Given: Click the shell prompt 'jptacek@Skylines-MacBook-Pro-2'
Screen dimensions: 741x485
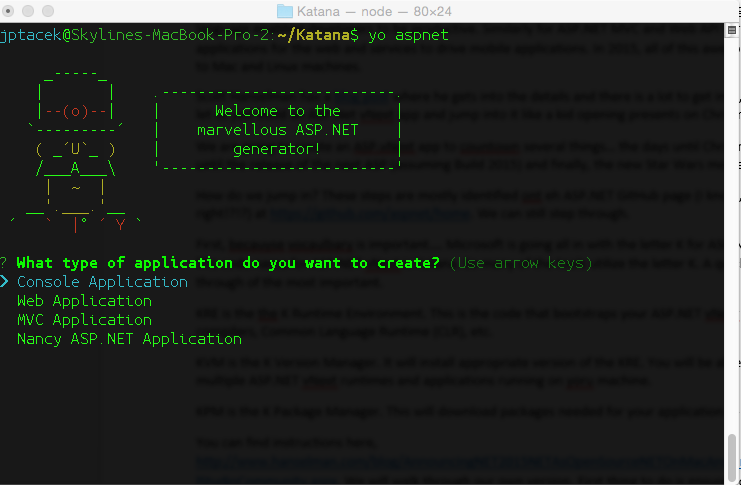Looking at the screenshot, I should [134, 35].
